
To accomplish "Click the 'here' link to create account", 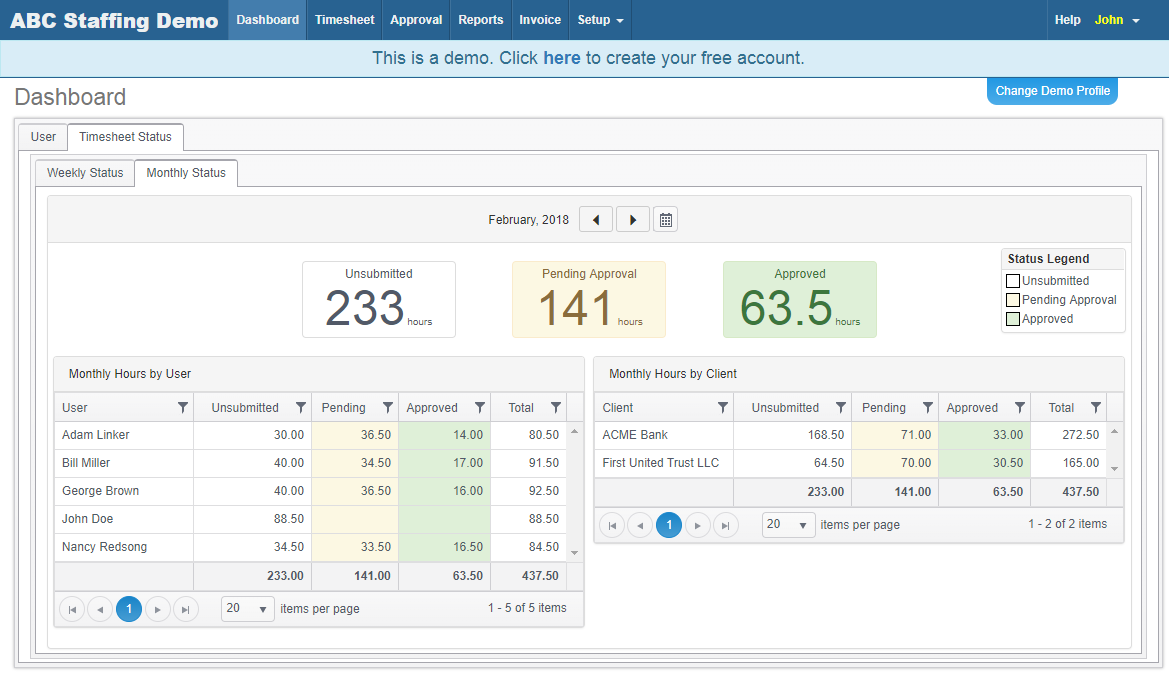I will tap(561, 58).
